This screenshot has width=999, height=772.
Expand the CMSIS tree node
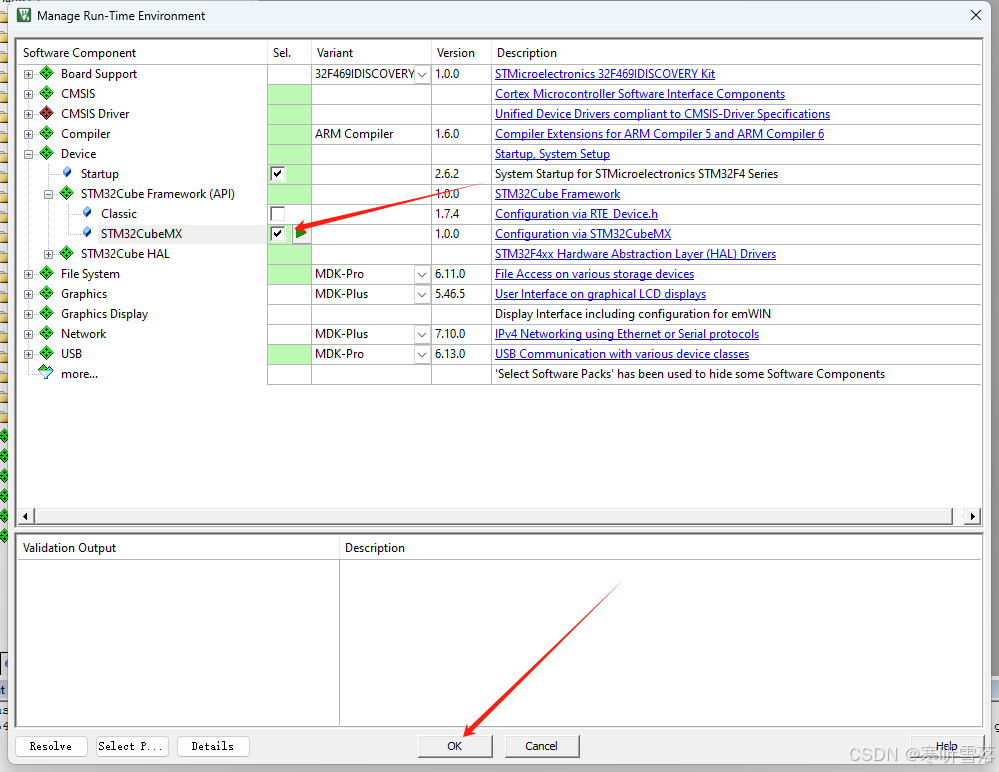pyautogui.click(x=28, y=94)
